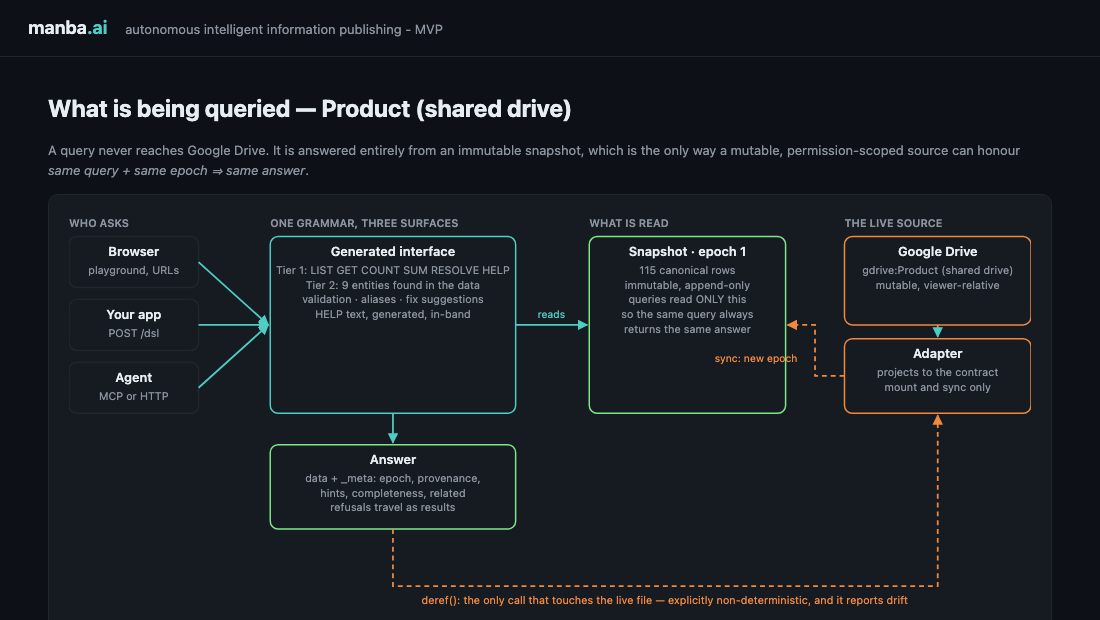This screenshot has width=1100, height=620.
Task: Click the Adapter box title
Action: (x=937, y=353)
